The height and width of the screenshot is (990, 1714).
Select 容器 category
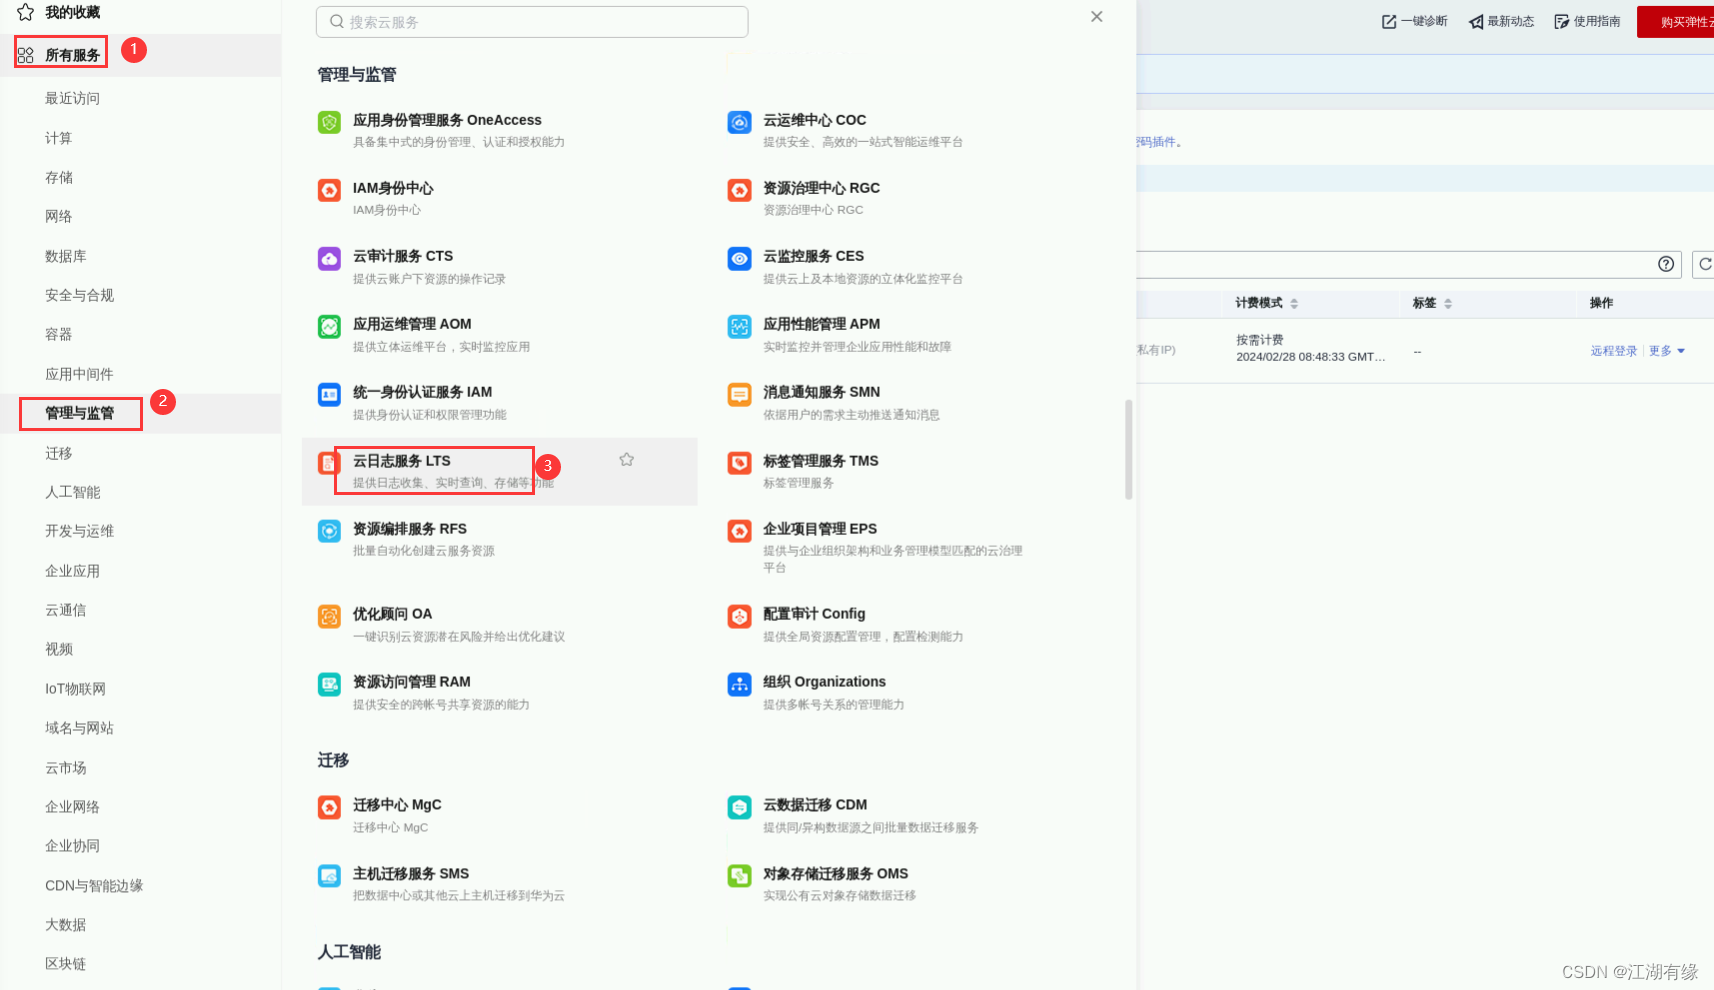point(58,334)
